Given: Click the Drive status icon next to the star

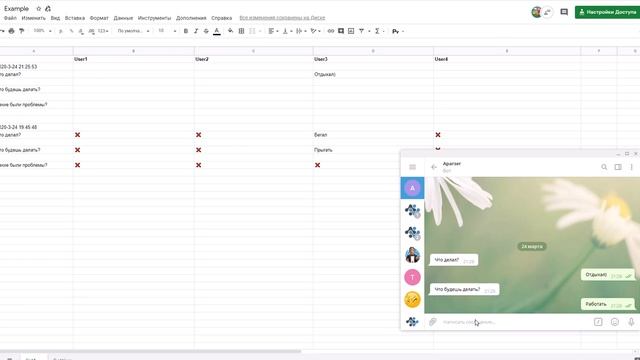Looking at the screenshot, I should [x=48, y=9].
